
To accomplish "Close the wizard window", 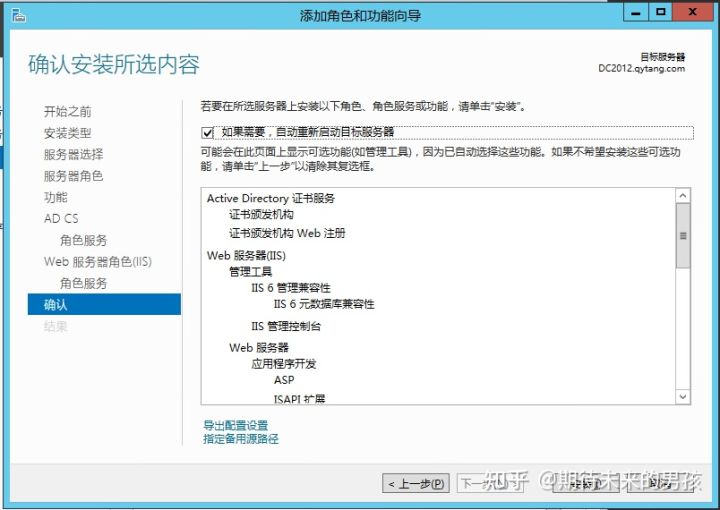I will click(693, 12).
